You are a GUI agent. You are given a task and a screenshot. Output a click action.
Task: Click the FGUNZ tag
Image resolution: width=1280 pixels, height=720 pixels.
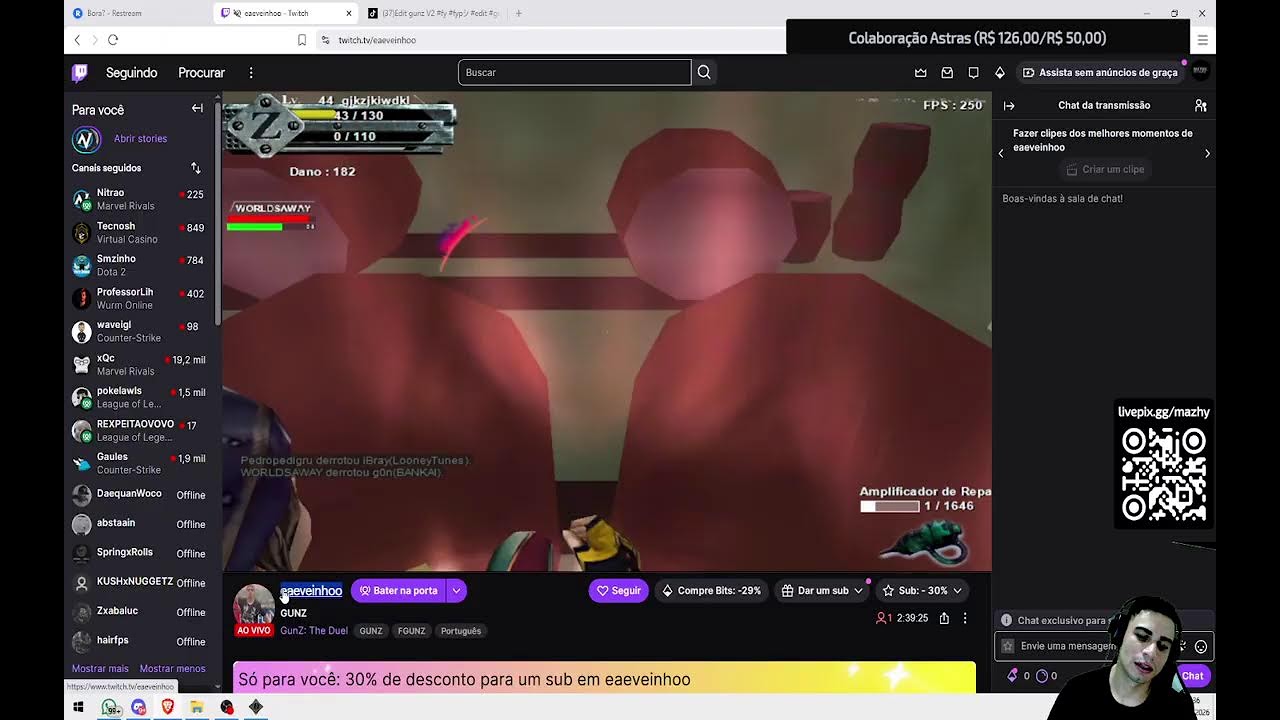[411, 631]
